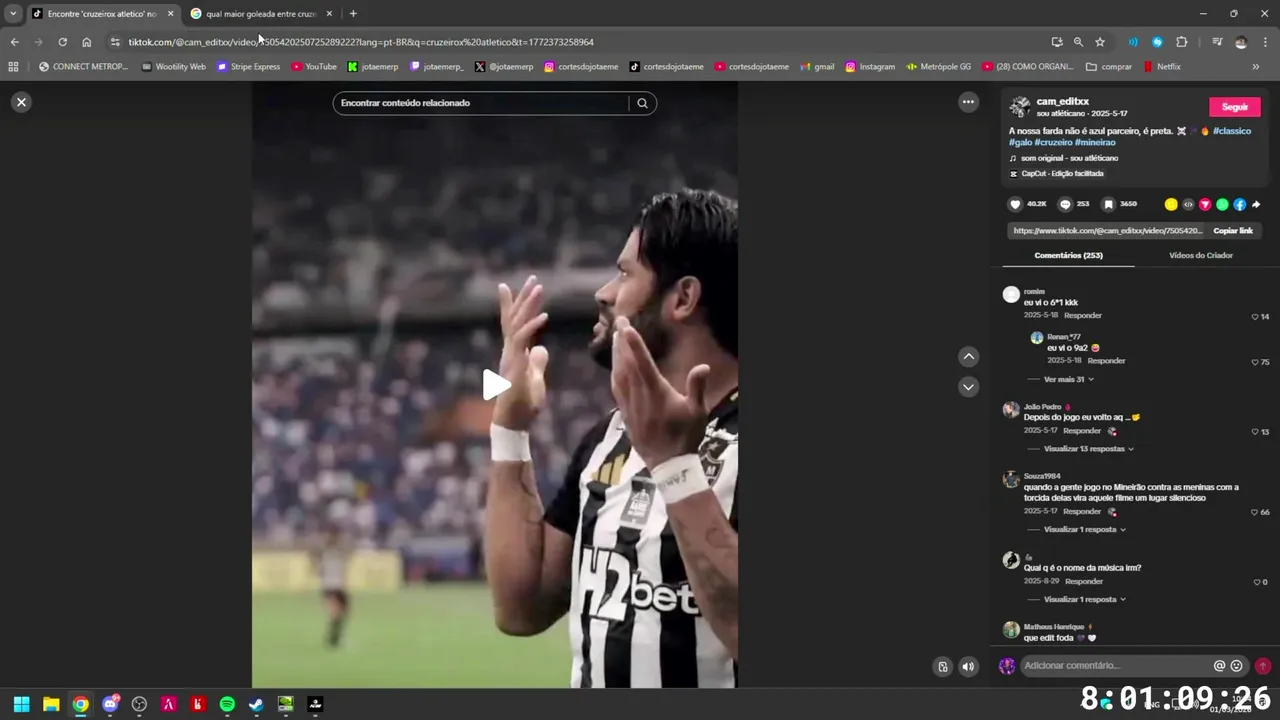Screen dimensions: 1280x720
Task: Like Renan's reply 'eu vi o 9a2'
Action: [1255, 362]
